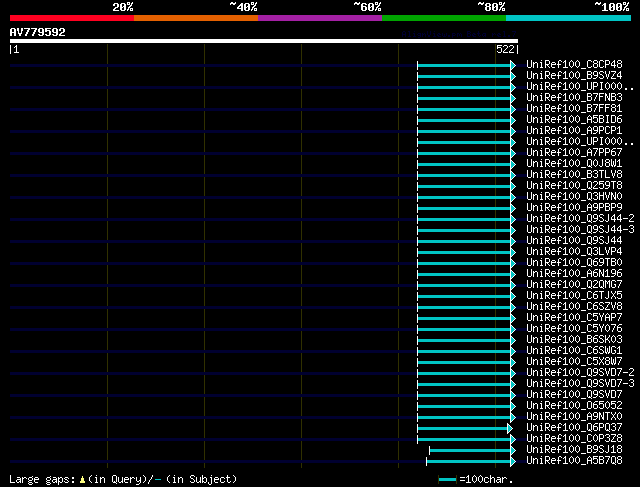Click the arrowhead ending the C0P3Z8 alignment

513,440
